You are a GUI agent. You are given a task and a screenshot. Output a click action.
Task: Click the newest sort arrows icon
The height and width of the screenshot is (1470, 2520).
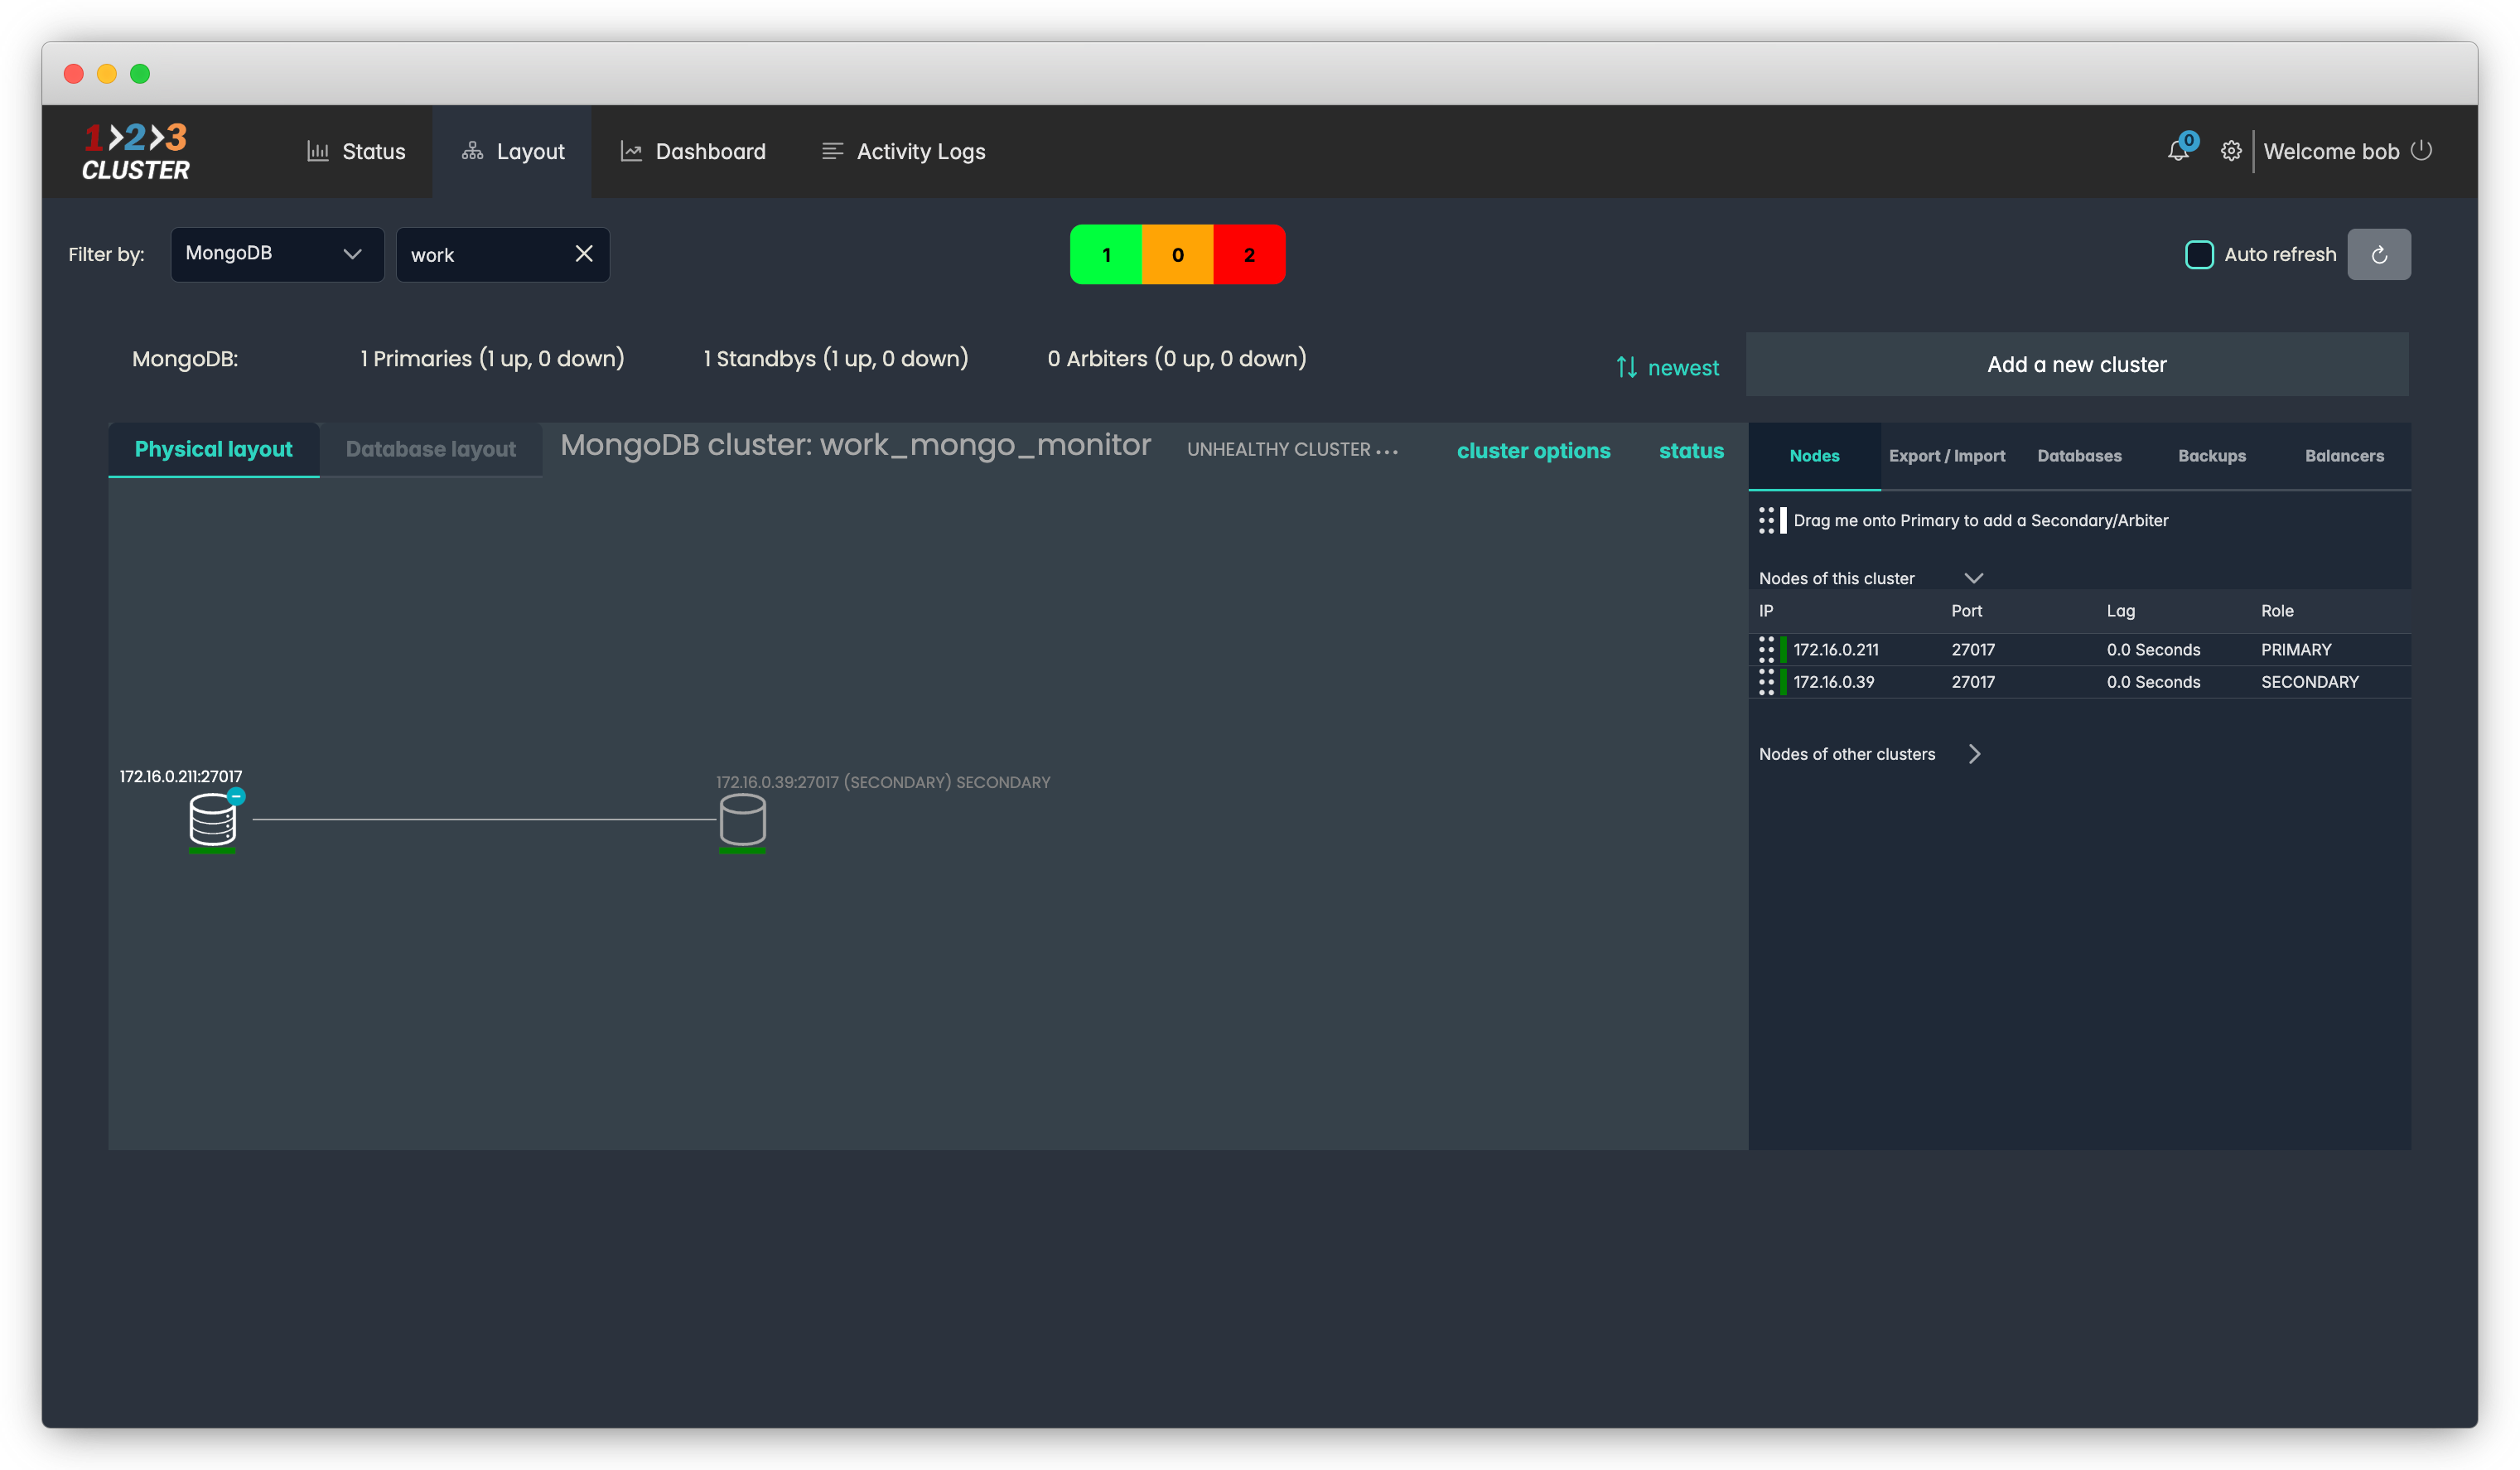click(1626, 368)
